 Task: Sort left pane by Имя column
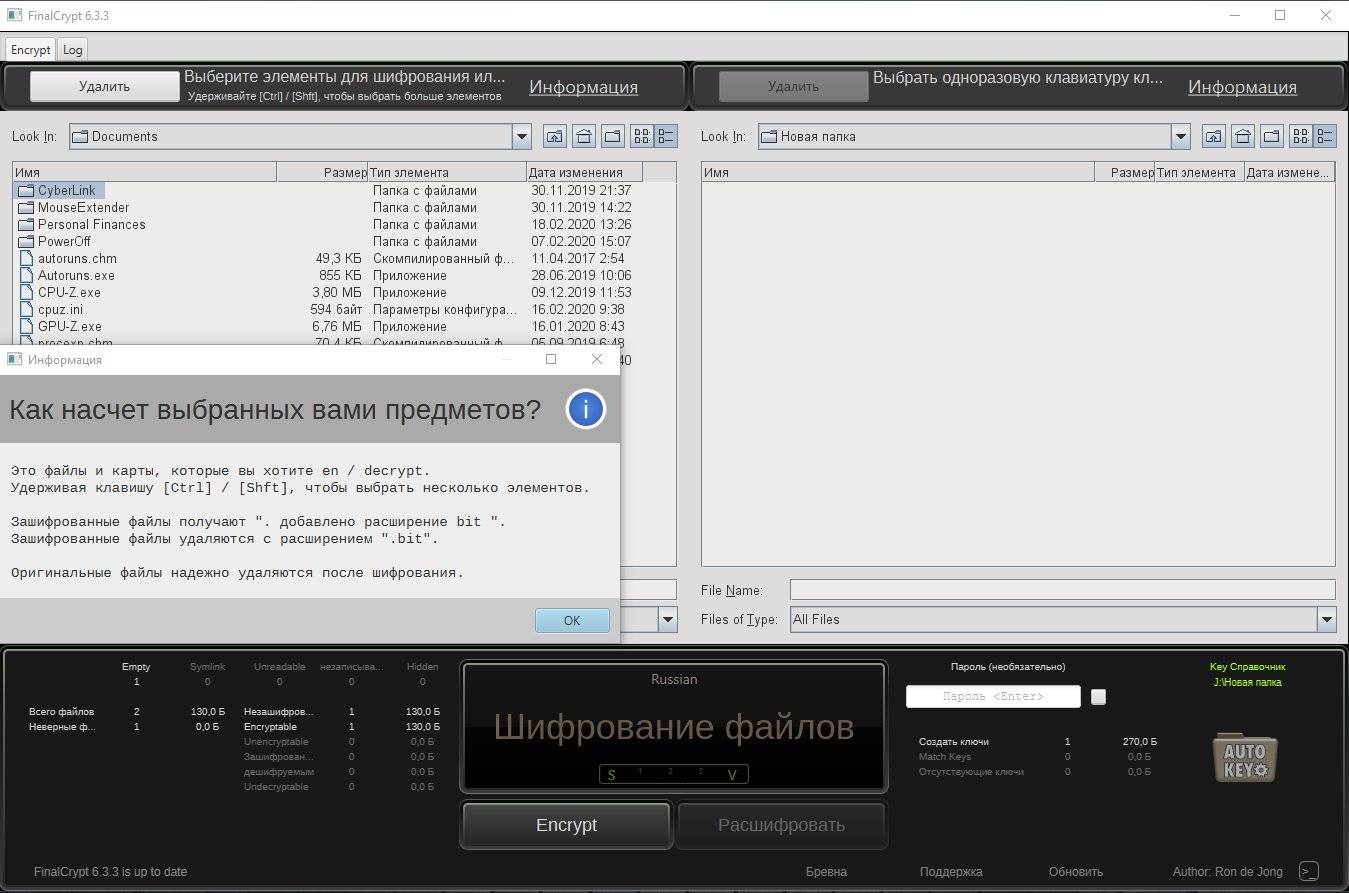[x=144, y=172]
